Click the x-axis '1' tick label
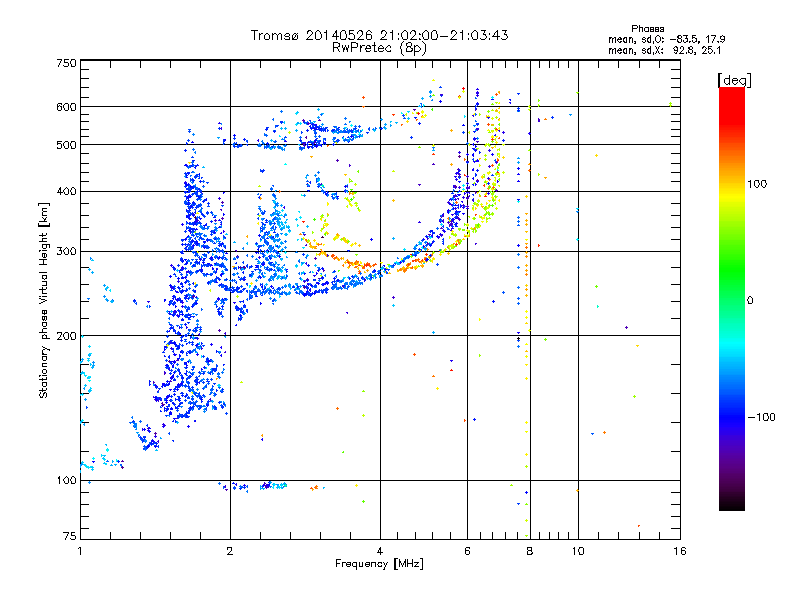Viewport: 800px width, 600px height. tap(80, 551)
